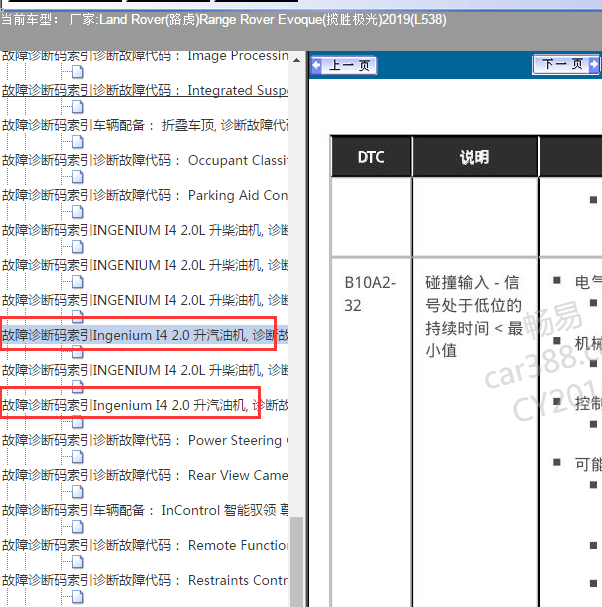The height and width of the screenshot is (607, 602).
Task: Click the 碰撞输入 description cell text
Action: 474,316
